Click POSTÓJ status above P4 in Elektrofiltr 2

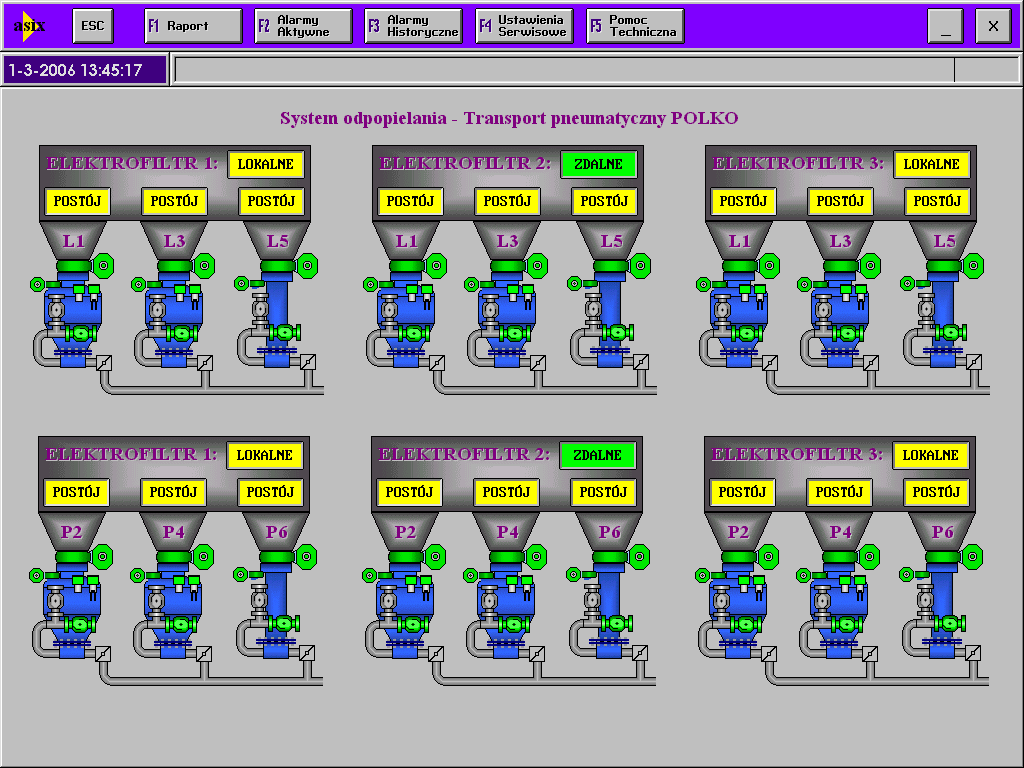[x=506, y=492]
